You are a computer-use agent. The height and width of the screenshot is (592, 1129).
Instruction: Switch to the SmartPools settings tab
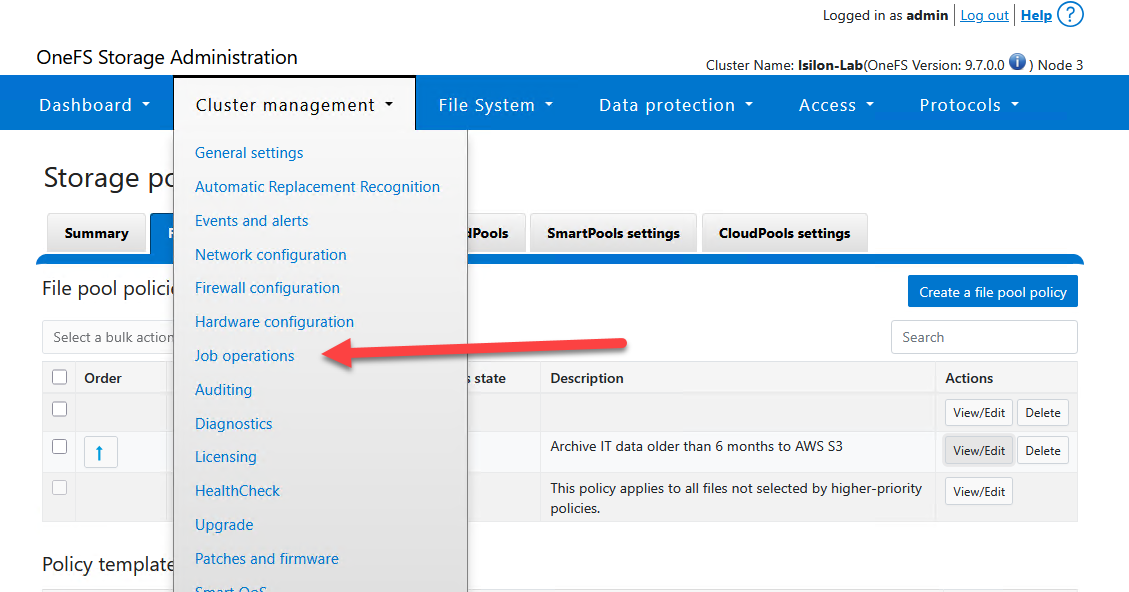pos(613,233)
